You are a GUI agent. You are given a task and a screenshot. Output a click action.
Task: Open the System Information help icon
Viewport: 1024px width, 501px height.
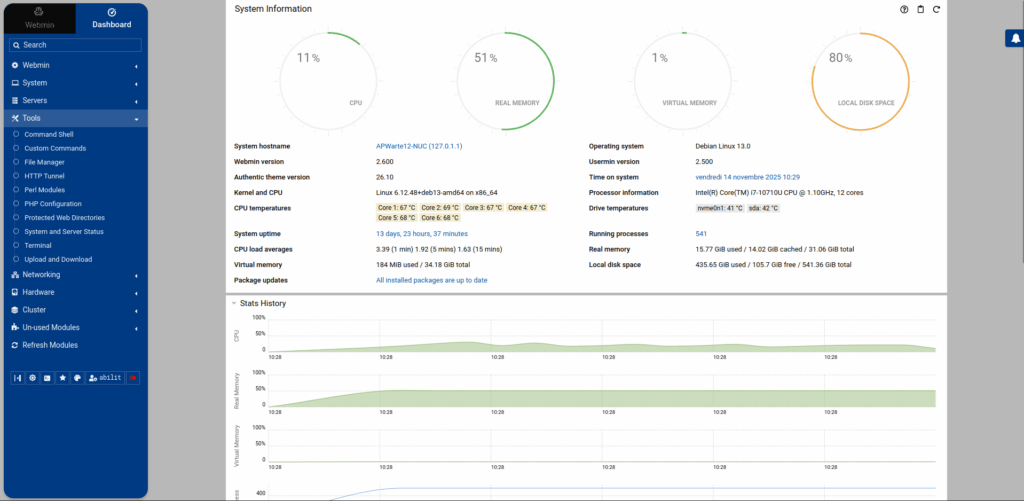pyautogui.click(x=904, y=9)
